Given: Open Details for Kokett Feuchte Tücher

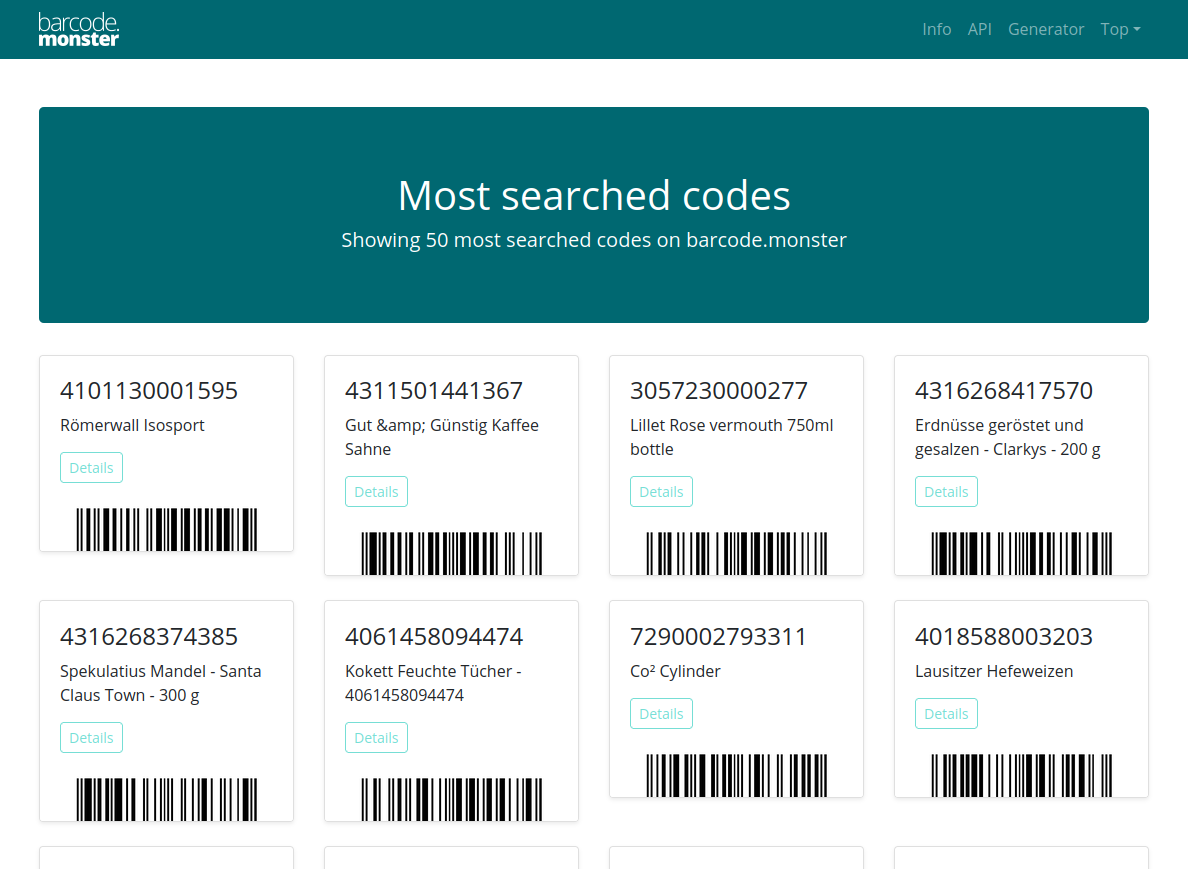Looking at the screenshot, I should (377, 738).
